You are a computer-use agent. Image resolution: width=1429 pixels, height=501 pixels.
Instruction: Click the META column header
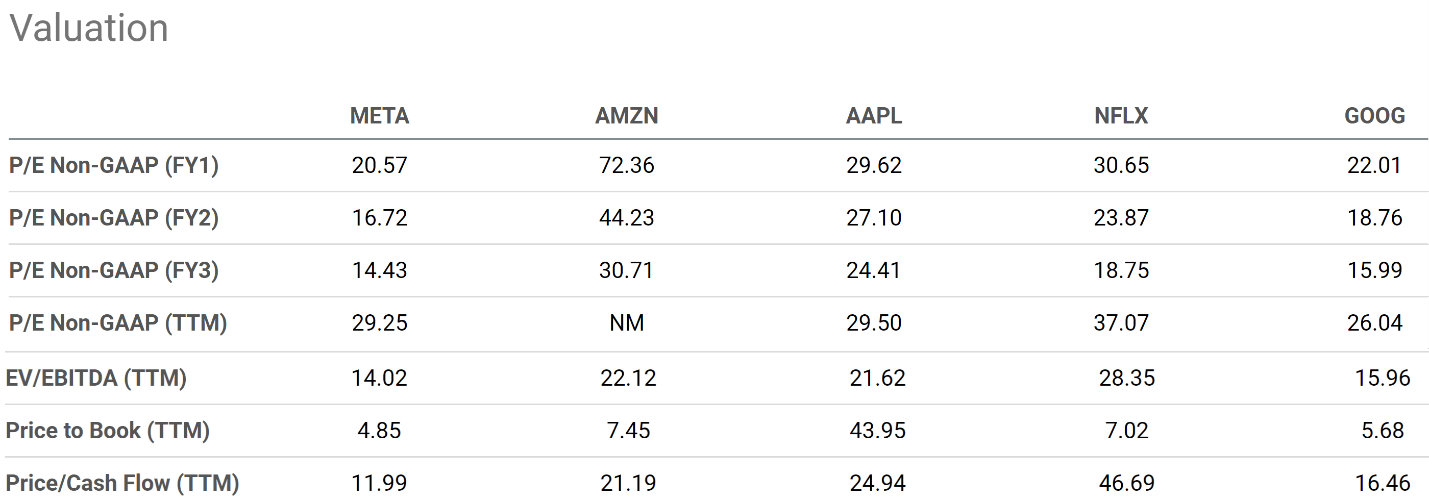point(379,116)
